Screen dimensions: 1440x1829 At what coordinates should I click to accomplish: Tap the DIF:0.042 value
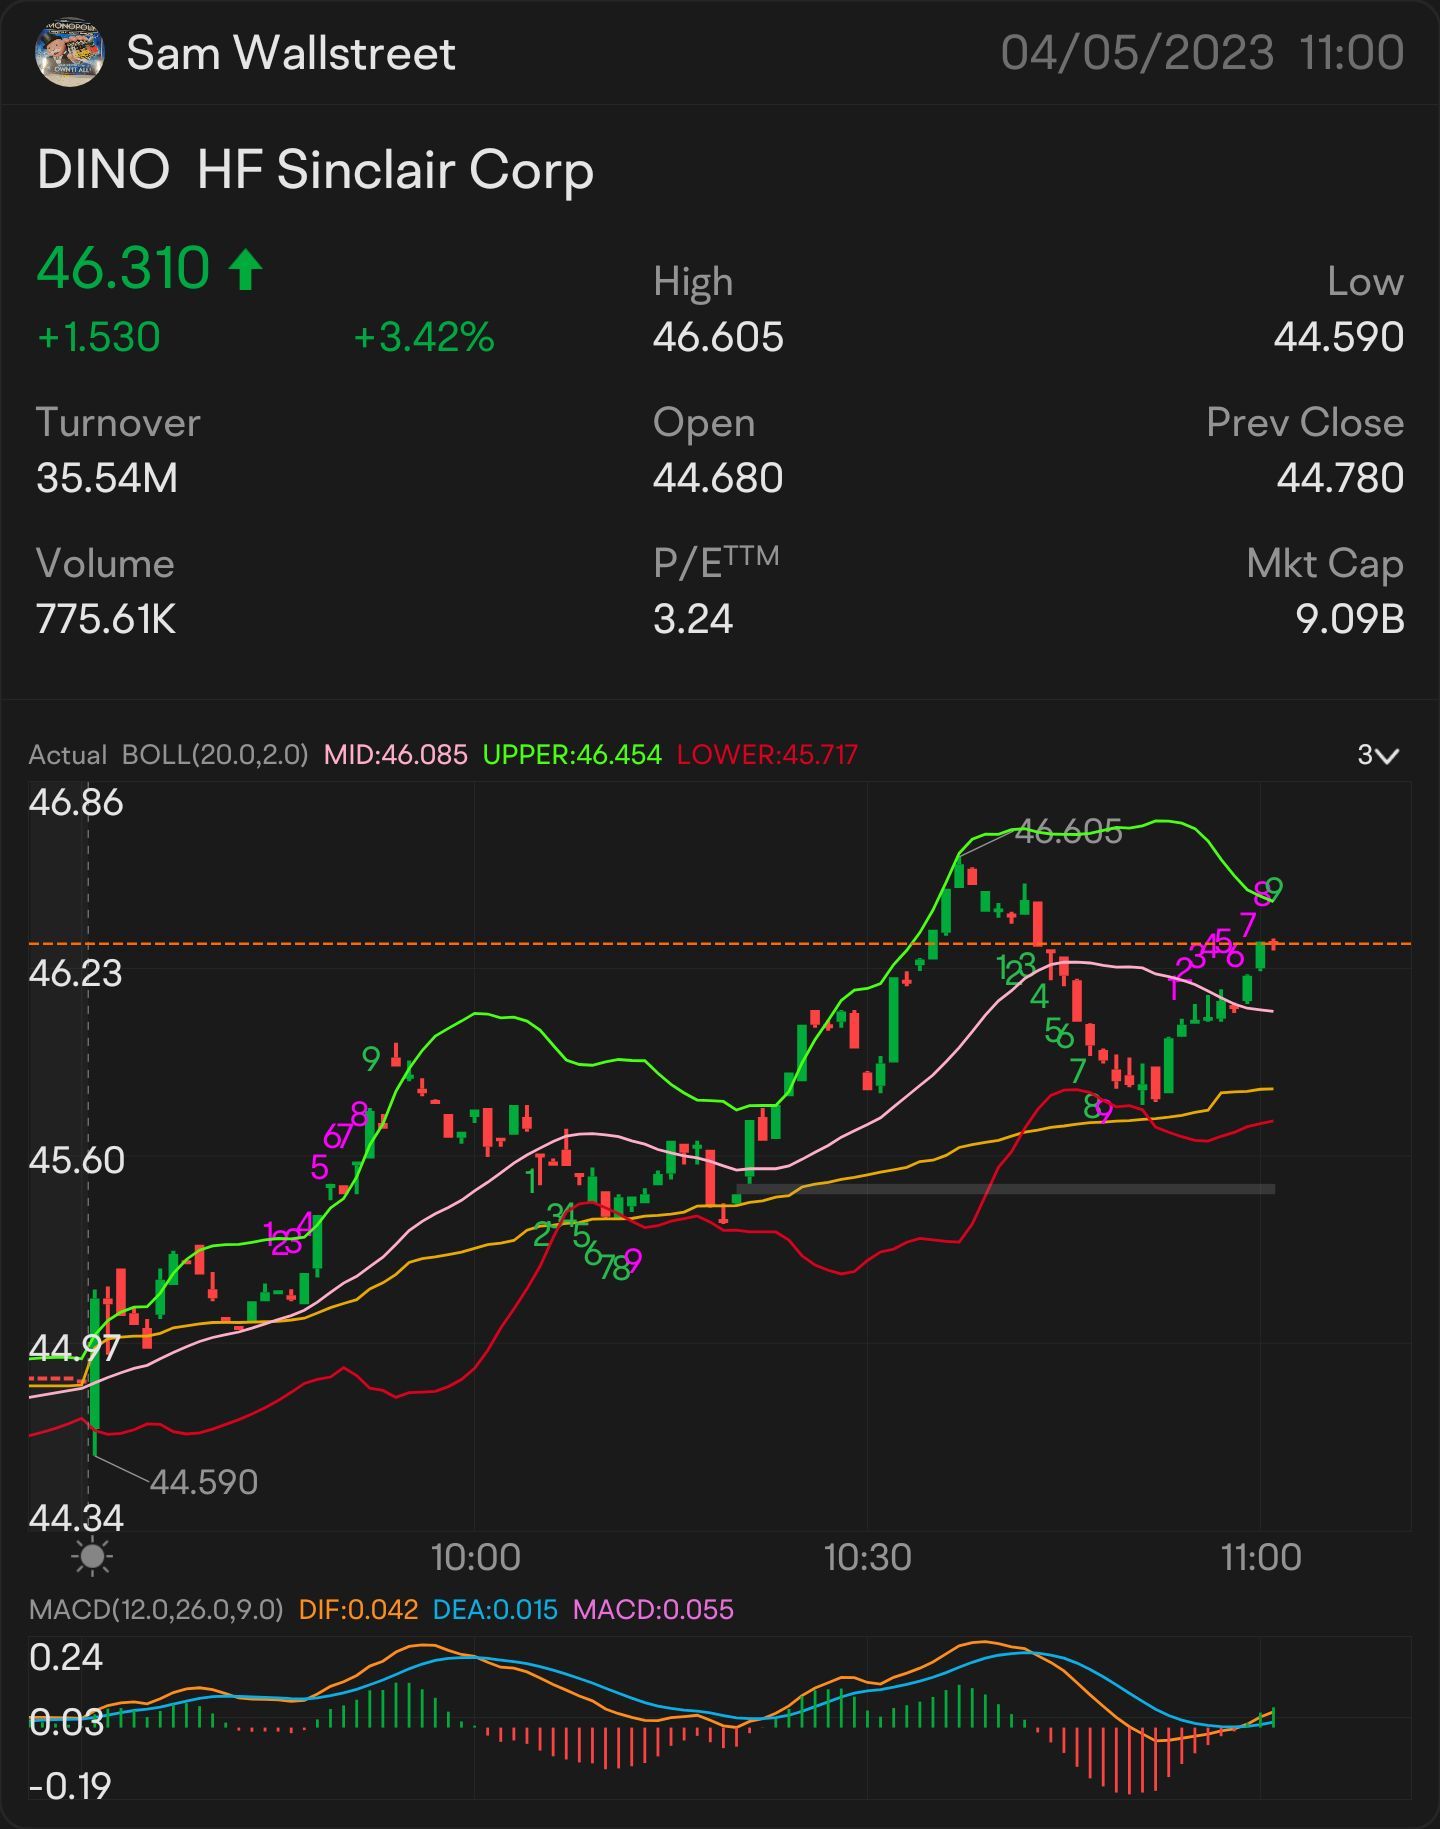point(358,1609)
